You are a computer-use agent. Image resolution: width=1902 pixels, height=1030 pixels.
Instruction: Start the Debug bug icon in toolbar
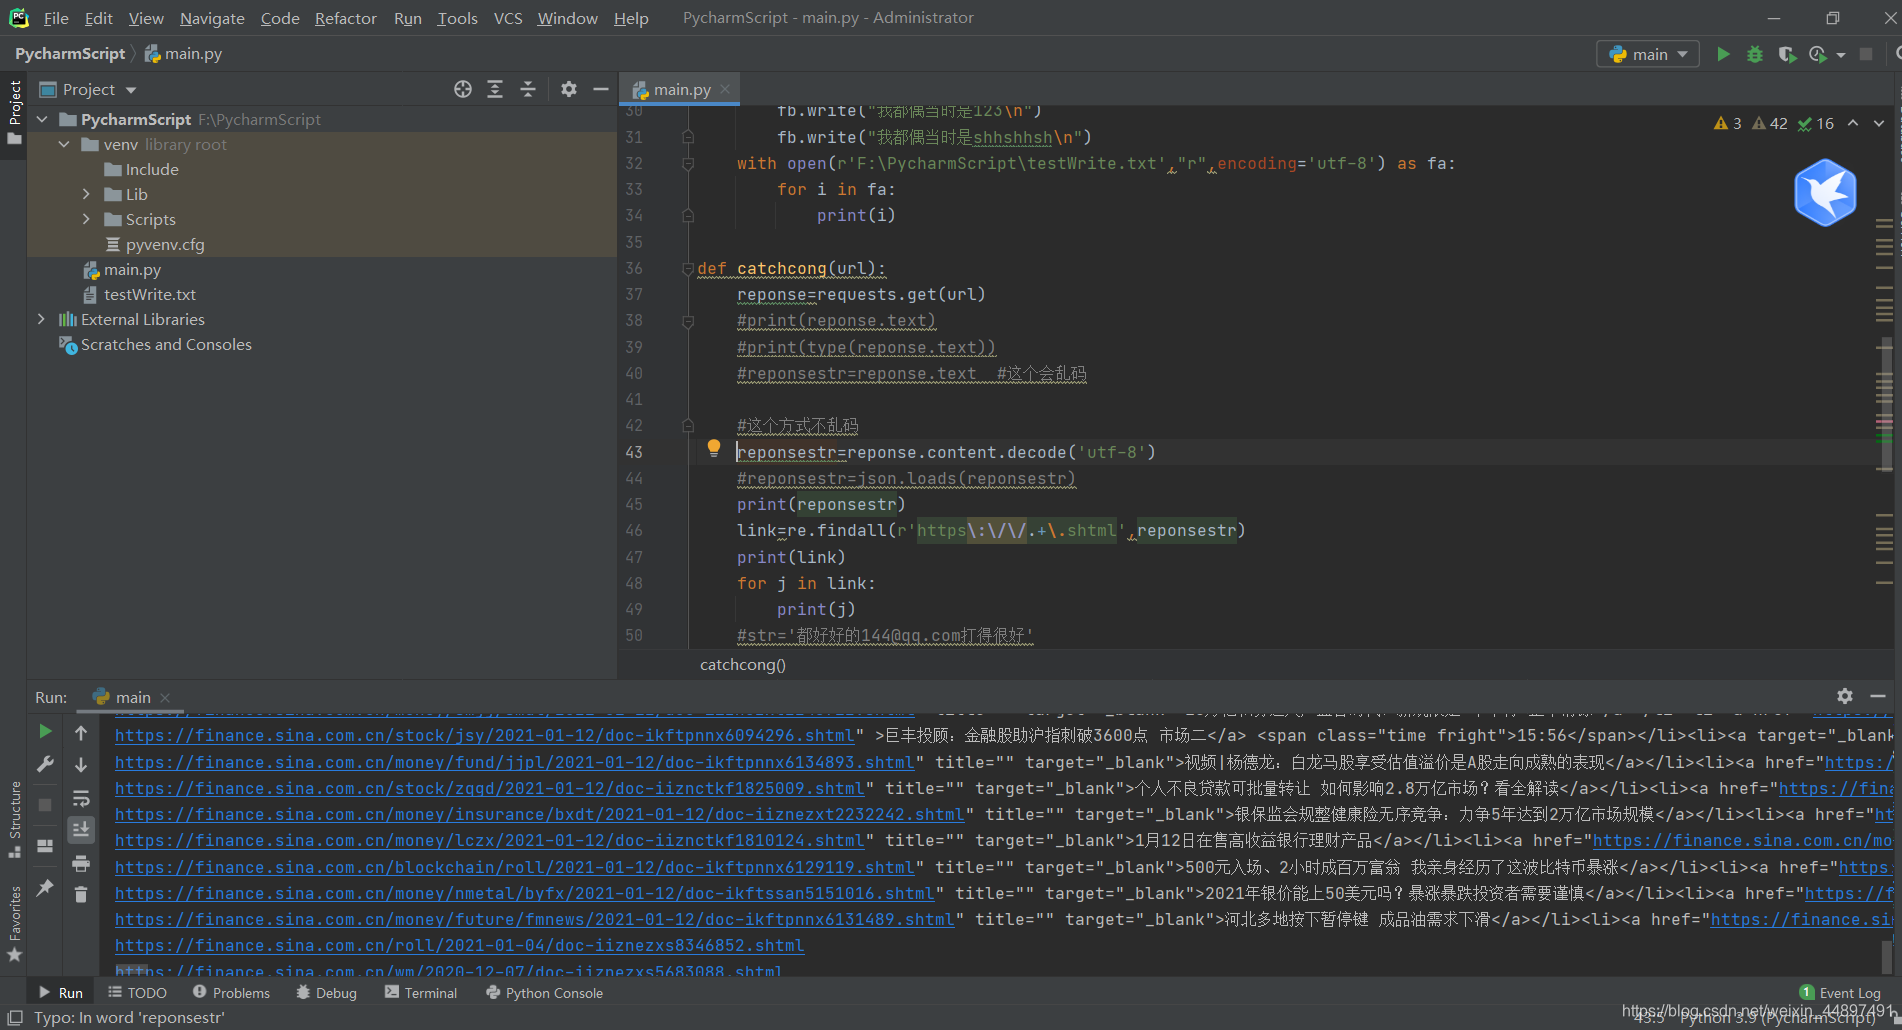coord(1755,54)
